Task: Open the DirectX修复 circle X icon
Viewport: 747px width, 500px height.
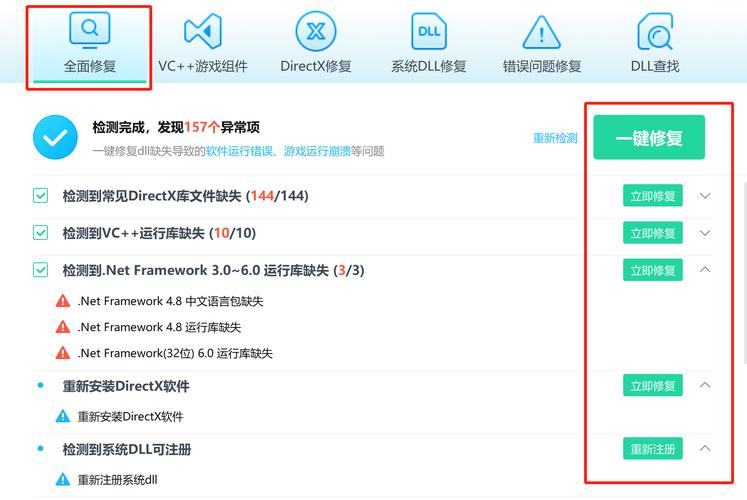Action: tap(315, 31)
